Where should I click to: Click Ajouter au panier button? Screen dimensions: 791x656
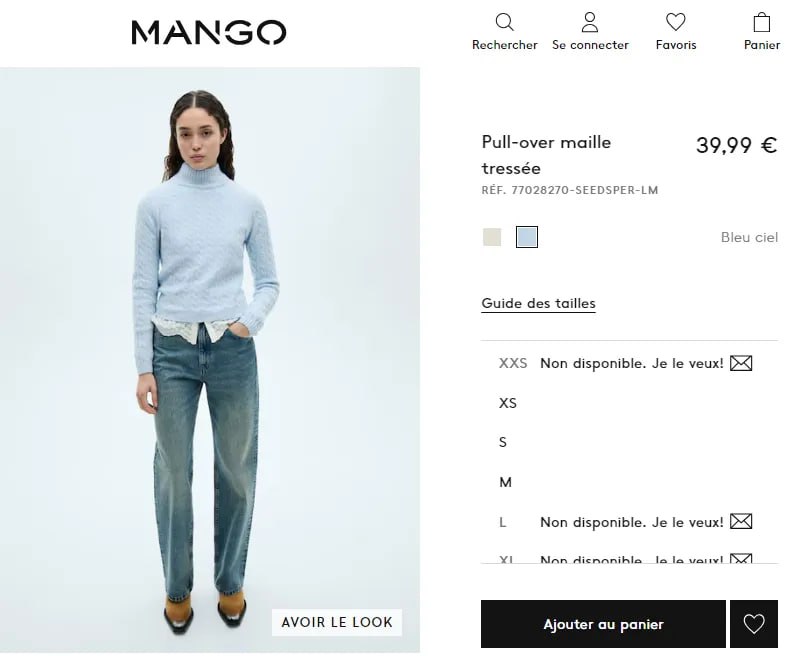tap(603, 624)
